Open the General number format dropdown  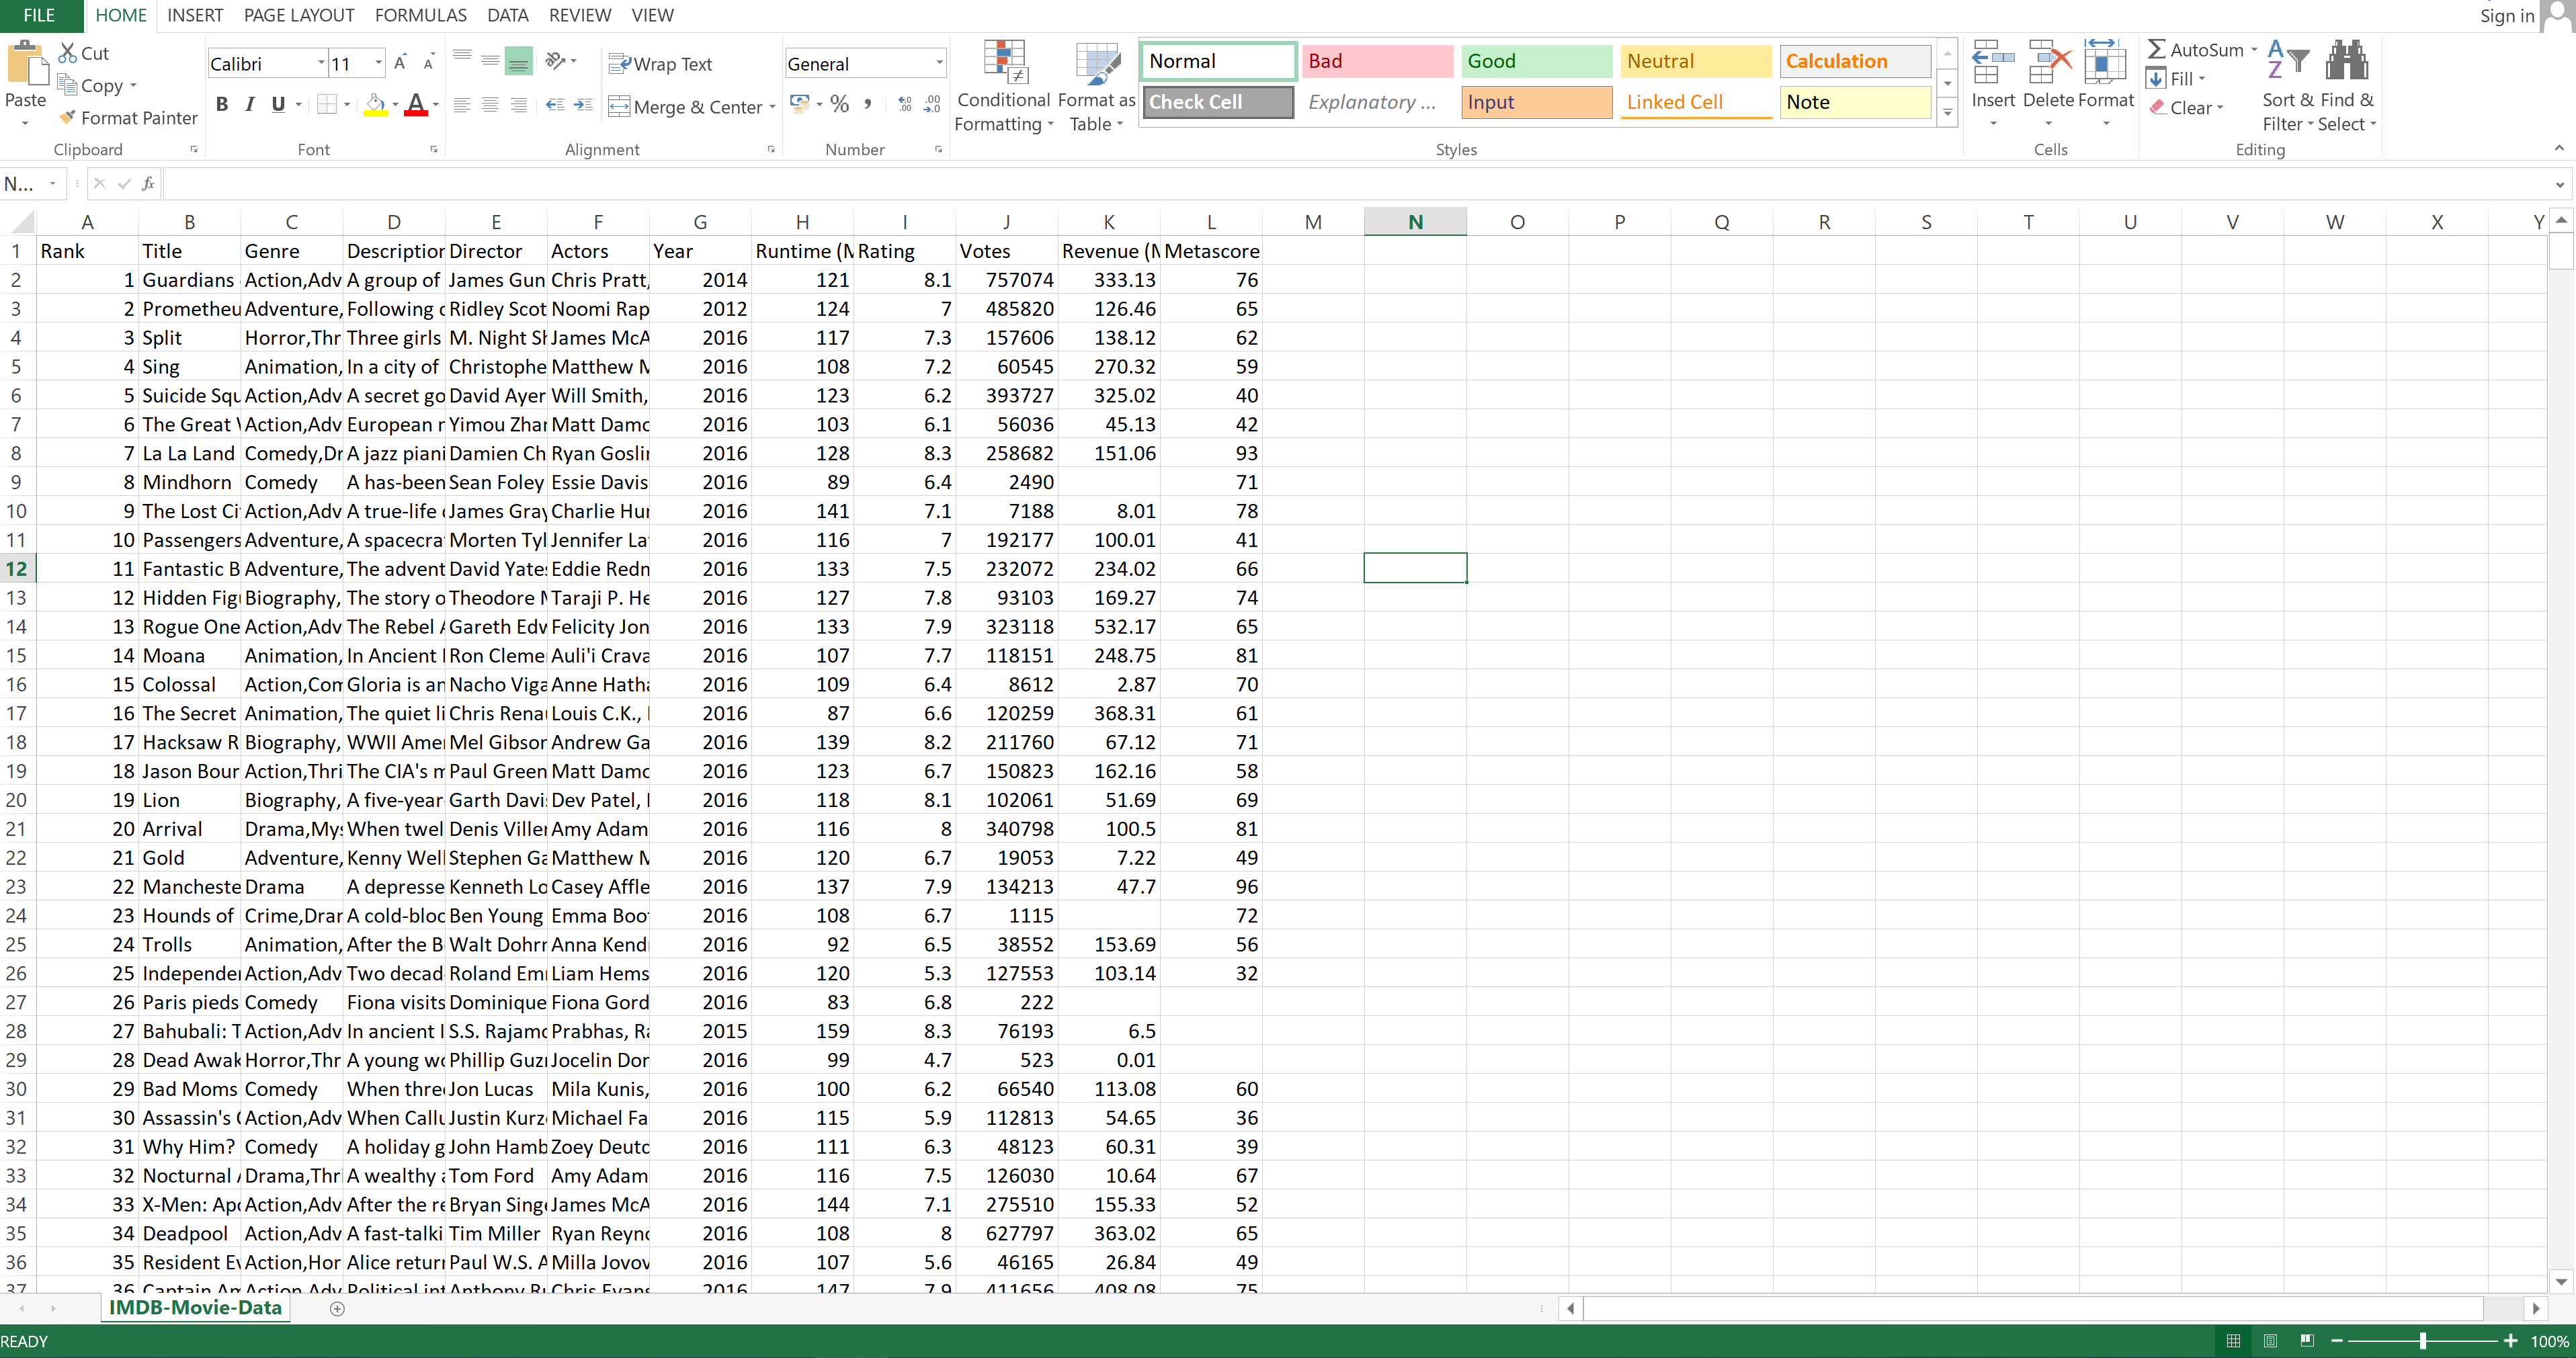click(938, 63)
